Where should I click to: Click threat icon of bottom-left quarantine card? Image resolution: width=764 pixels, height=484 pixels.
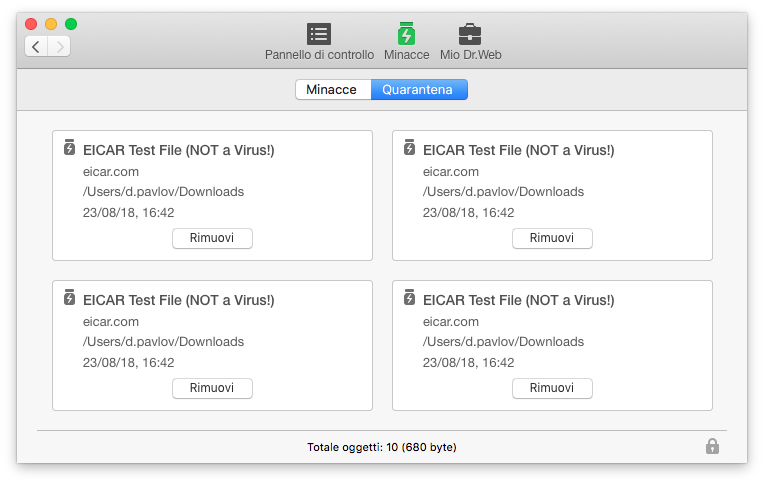coord(69,297)
